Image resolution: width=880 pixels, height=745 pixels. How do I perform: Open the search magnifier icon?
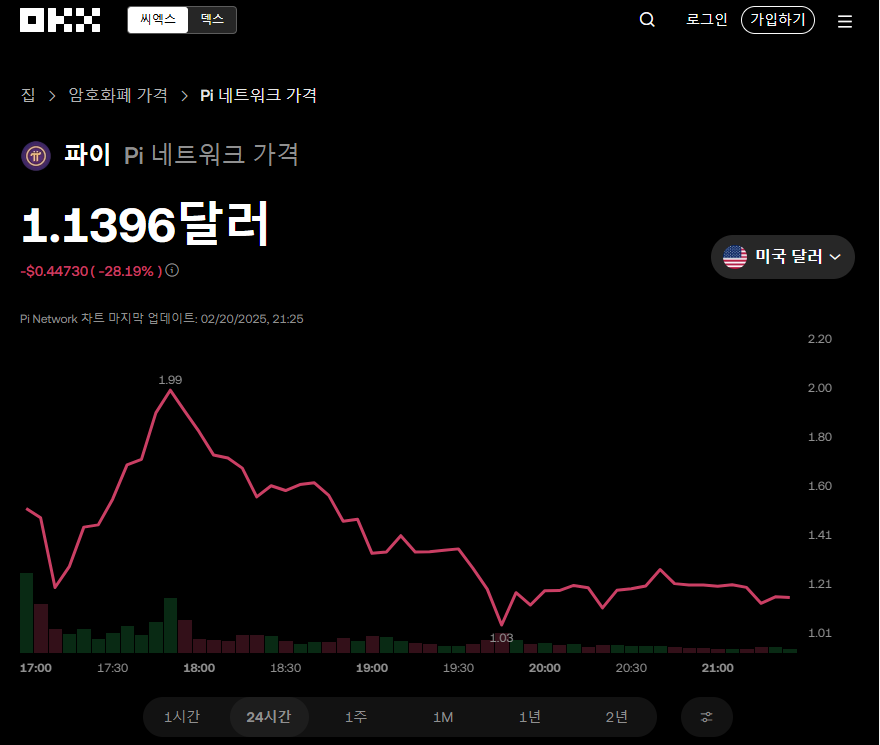647,20
